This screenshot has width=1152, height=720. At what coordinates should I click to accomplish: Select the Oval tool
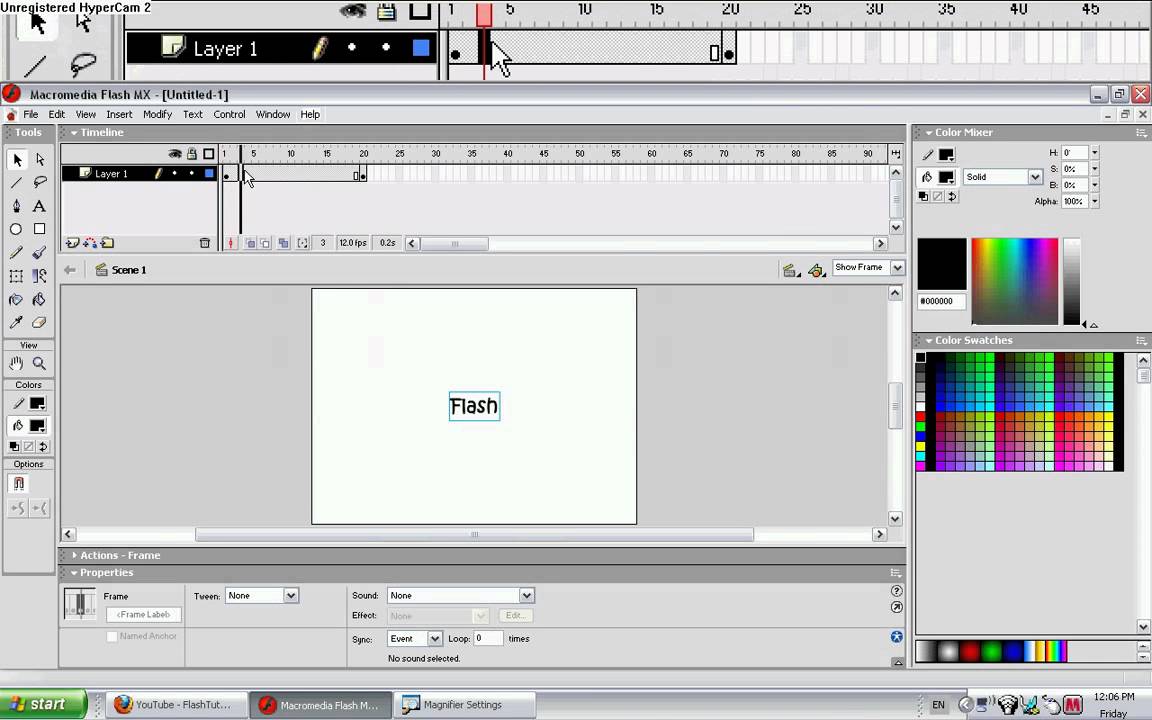click(x=17, y=229)
